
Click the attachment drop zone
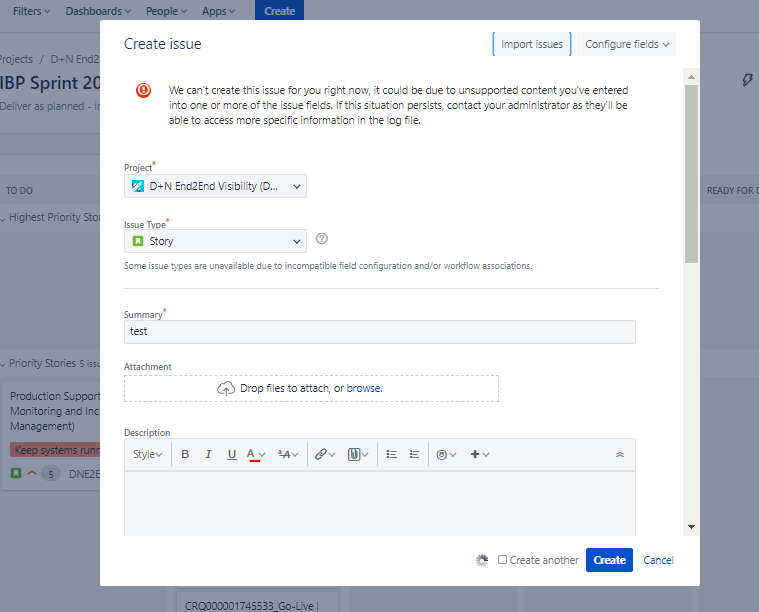click(x=311, y=388)
